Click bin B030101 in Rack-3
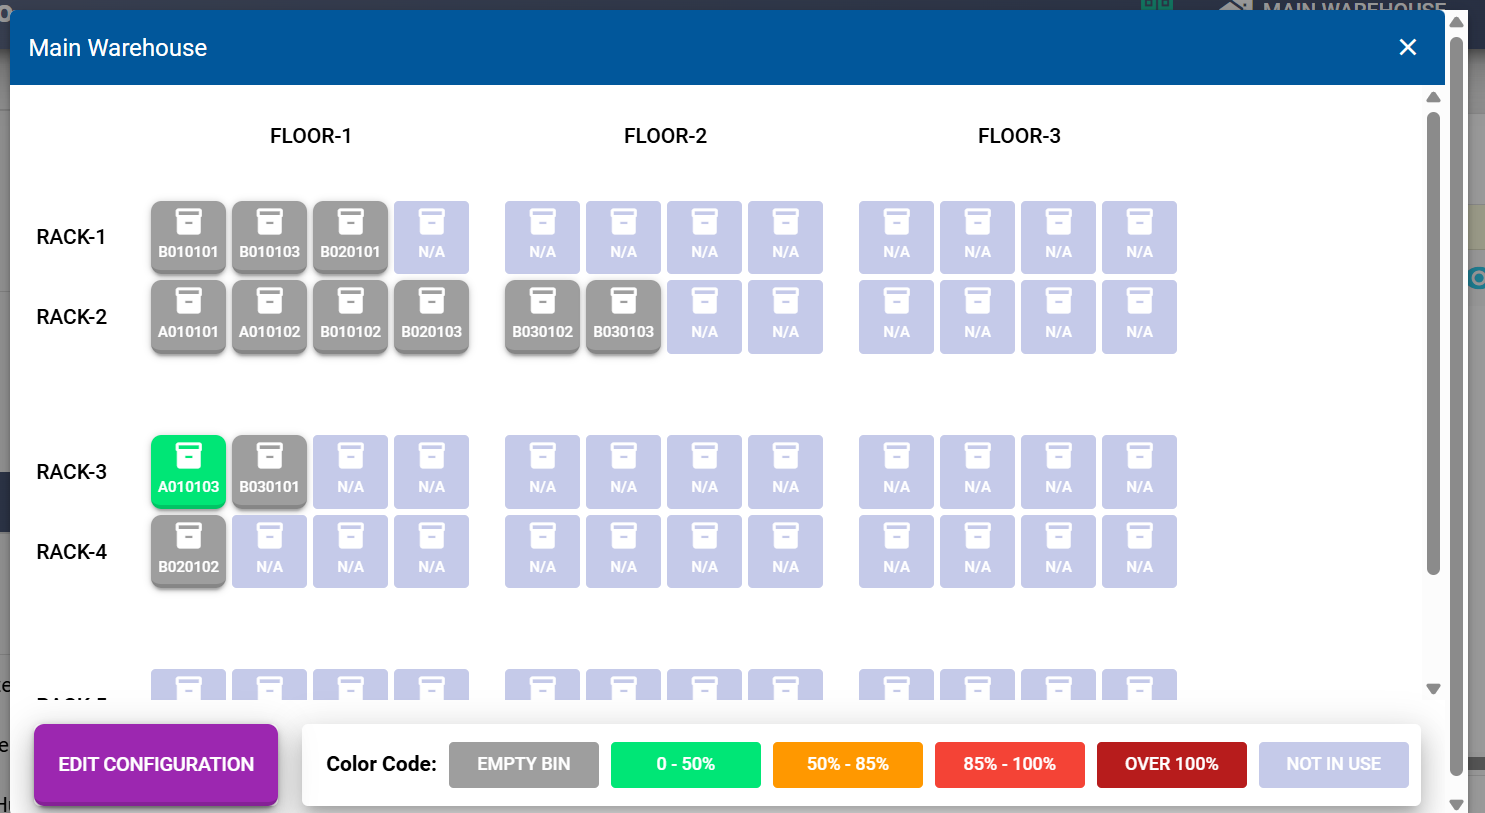Viewport: 1485px width, 813px height. tap(269, 471)
